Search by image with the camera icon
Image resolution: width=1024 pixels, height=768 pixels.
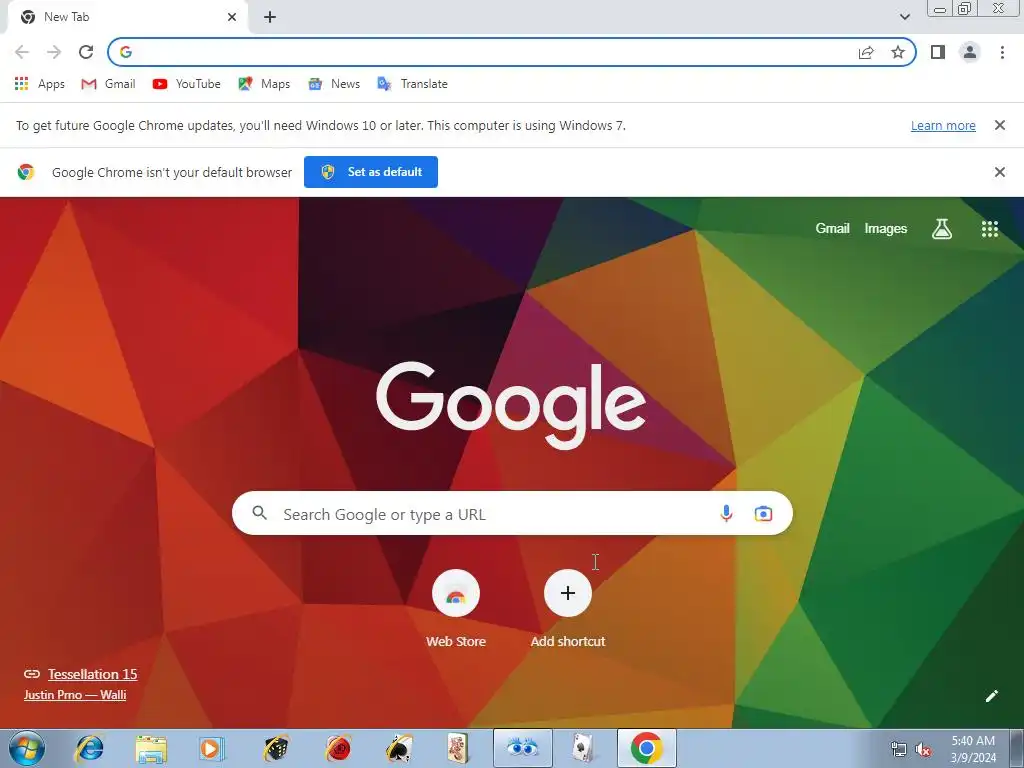763,514
